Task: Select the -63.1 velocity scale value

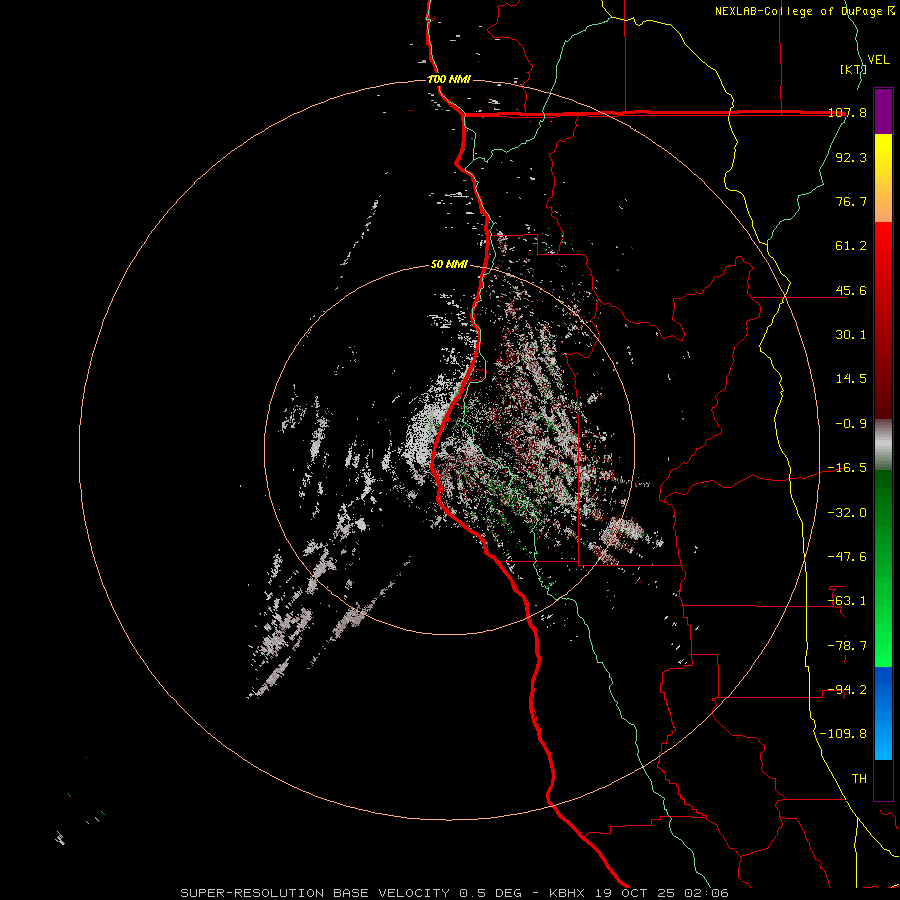Action: click(x=848, y=601)
